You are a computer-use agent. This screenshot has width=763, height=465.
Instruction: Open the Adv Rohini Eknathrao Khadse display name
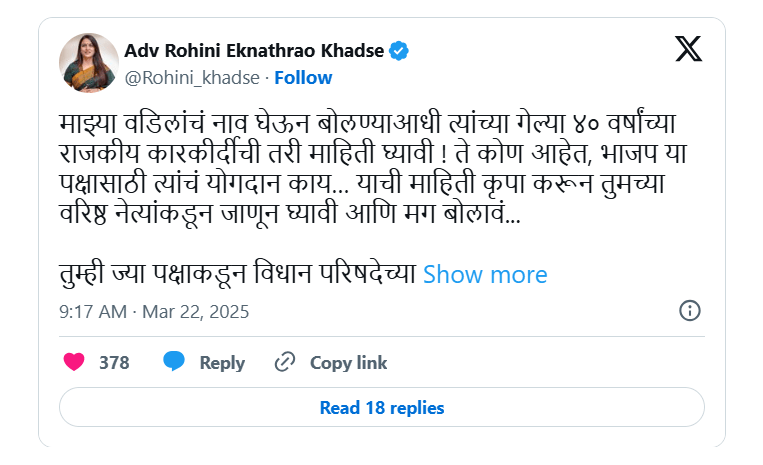[x=254, y=51]
